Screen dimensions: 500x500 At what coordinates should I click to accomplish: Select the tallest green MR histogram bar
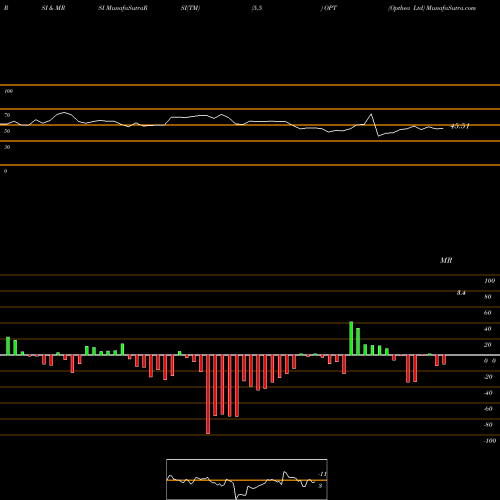point(351,338)
